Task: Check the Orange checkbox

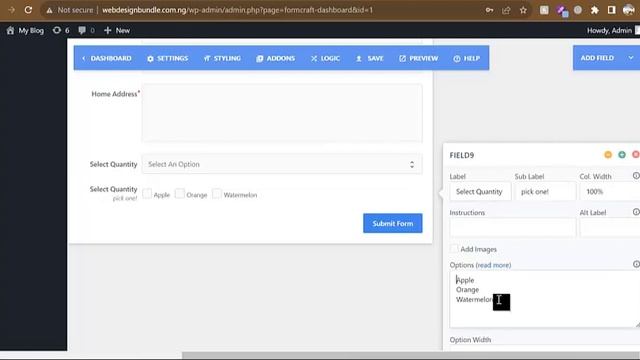Action: pyautogui.click(x=180, y=193)
